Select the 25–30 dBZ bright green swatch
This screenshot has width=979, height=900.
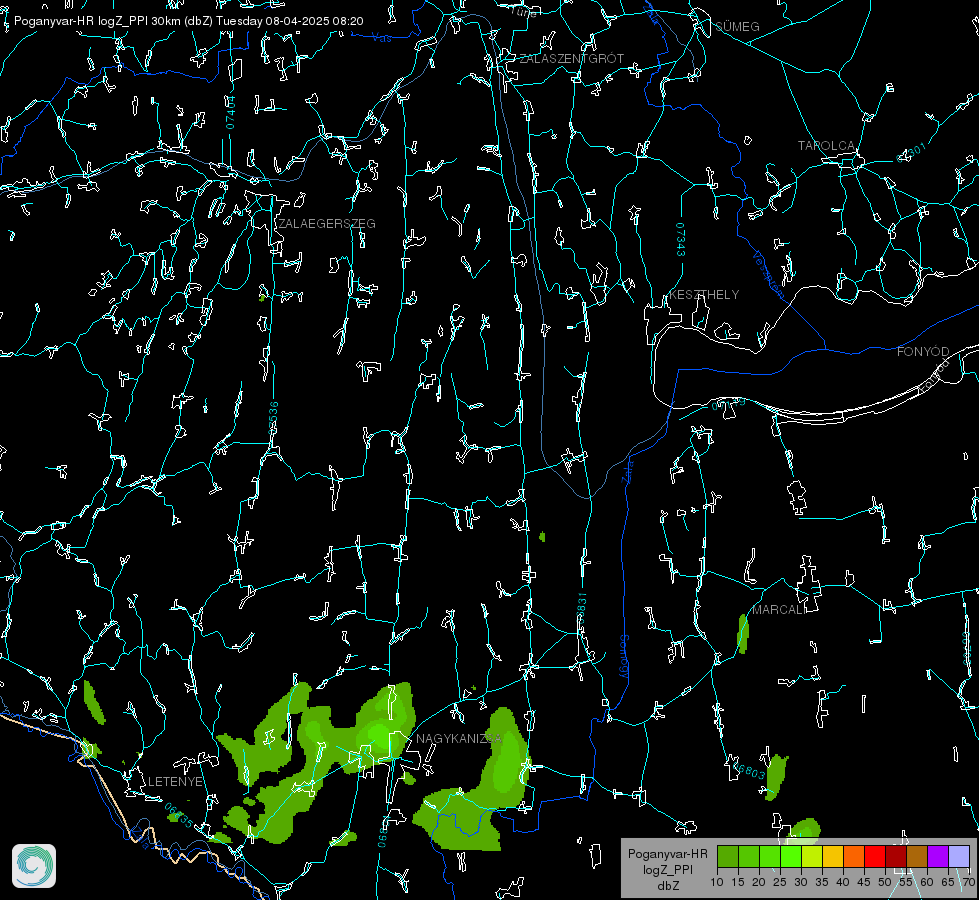(791, 856)
